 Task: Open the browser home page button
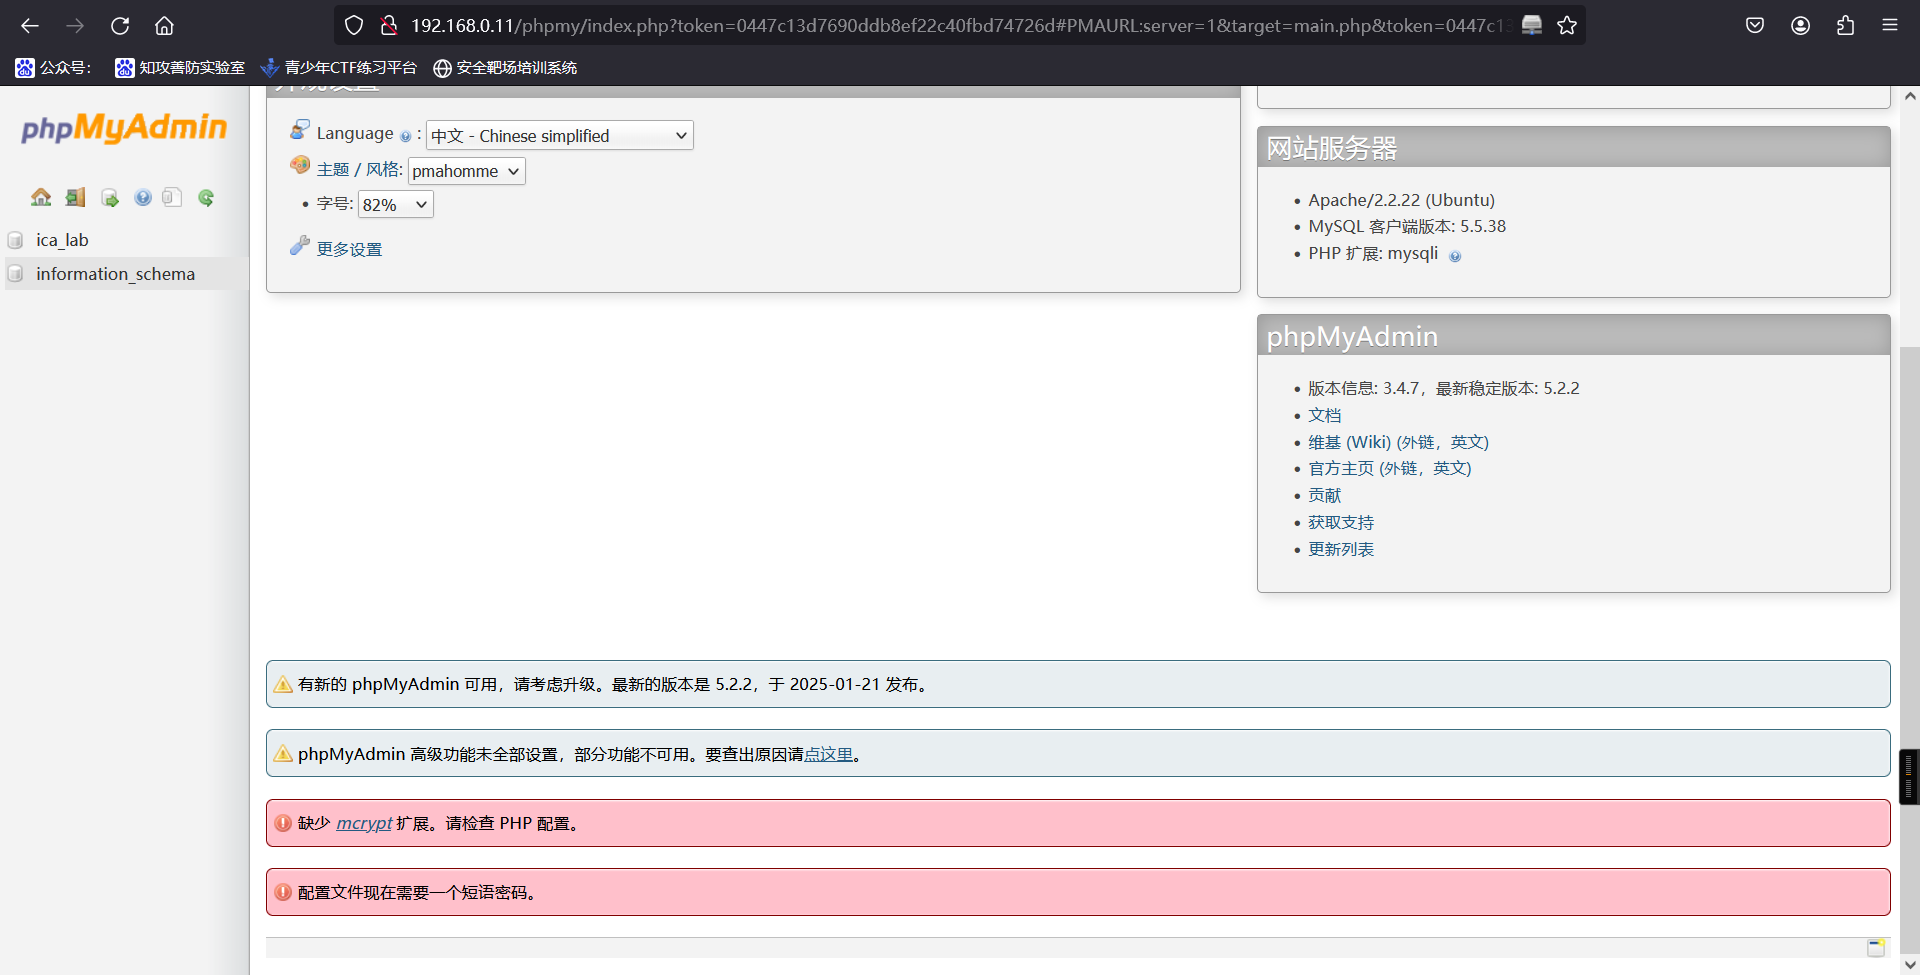pyautogui.click(x=164, y=26)
